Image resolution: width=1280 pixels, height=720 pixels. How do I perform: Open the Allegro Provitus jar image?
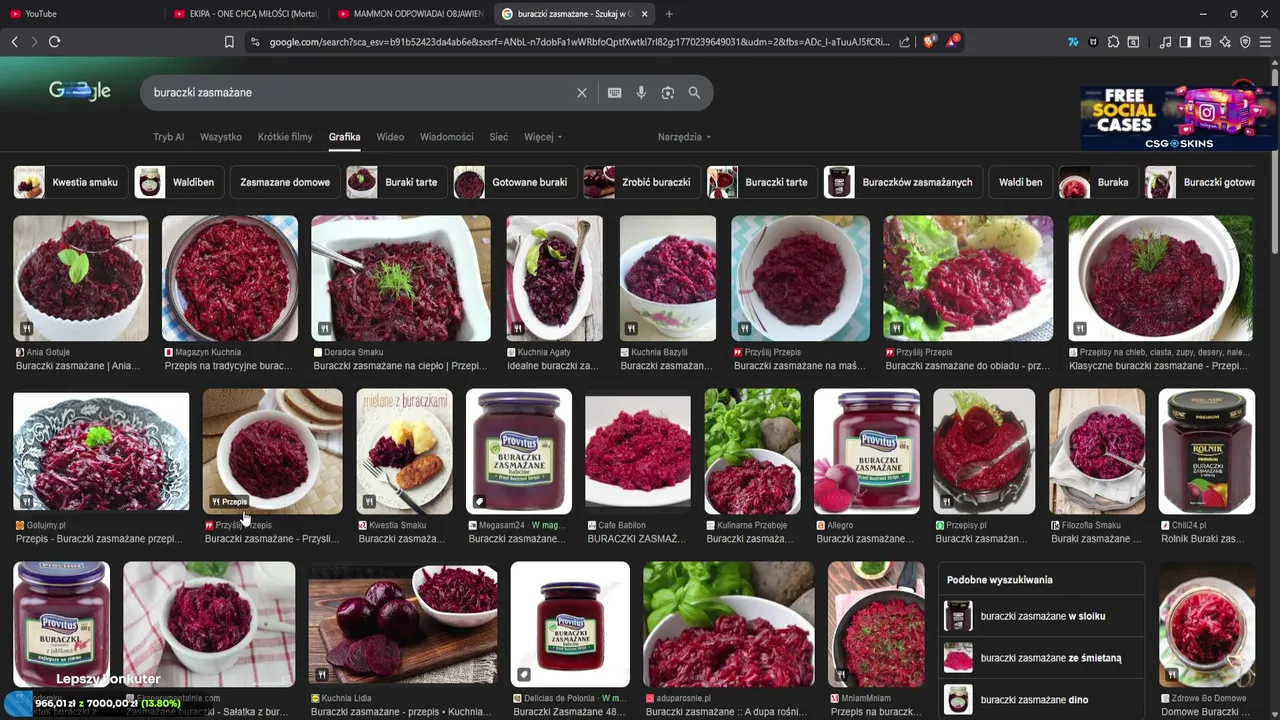(x=867, y=451)
